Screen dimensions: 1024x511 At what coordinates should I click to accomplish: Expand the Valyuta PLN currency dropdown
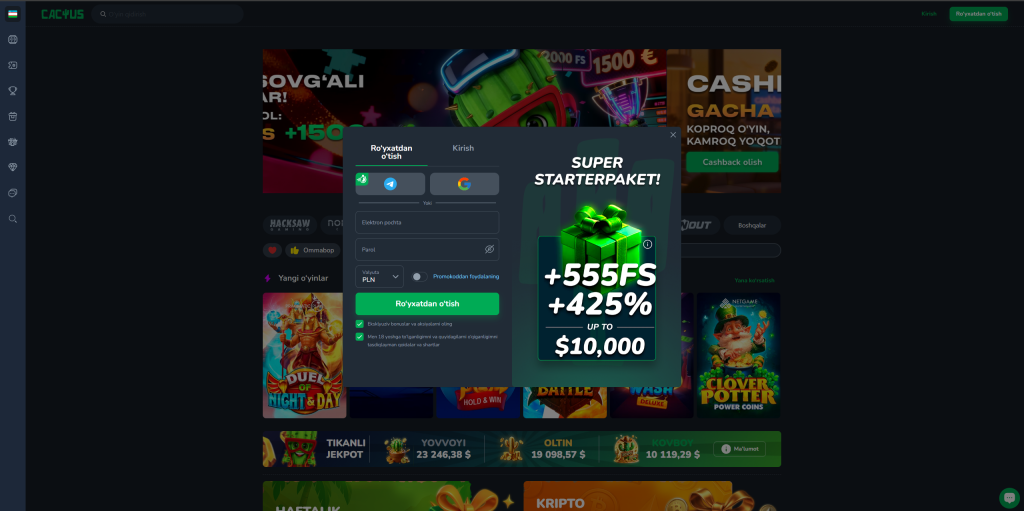(x=379, y=276)
